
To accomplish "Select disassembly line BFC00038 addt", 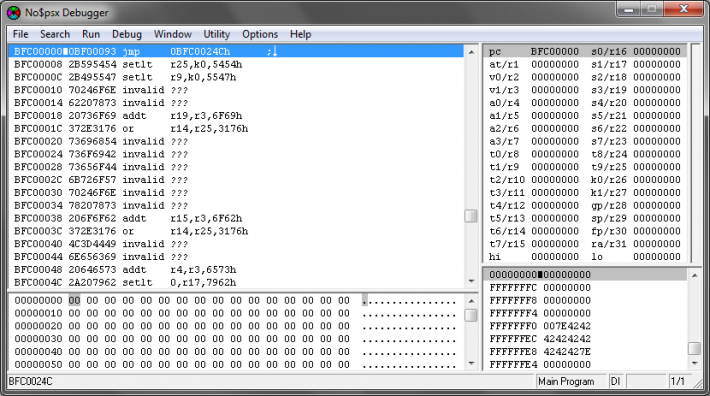I will click(236, 218).
